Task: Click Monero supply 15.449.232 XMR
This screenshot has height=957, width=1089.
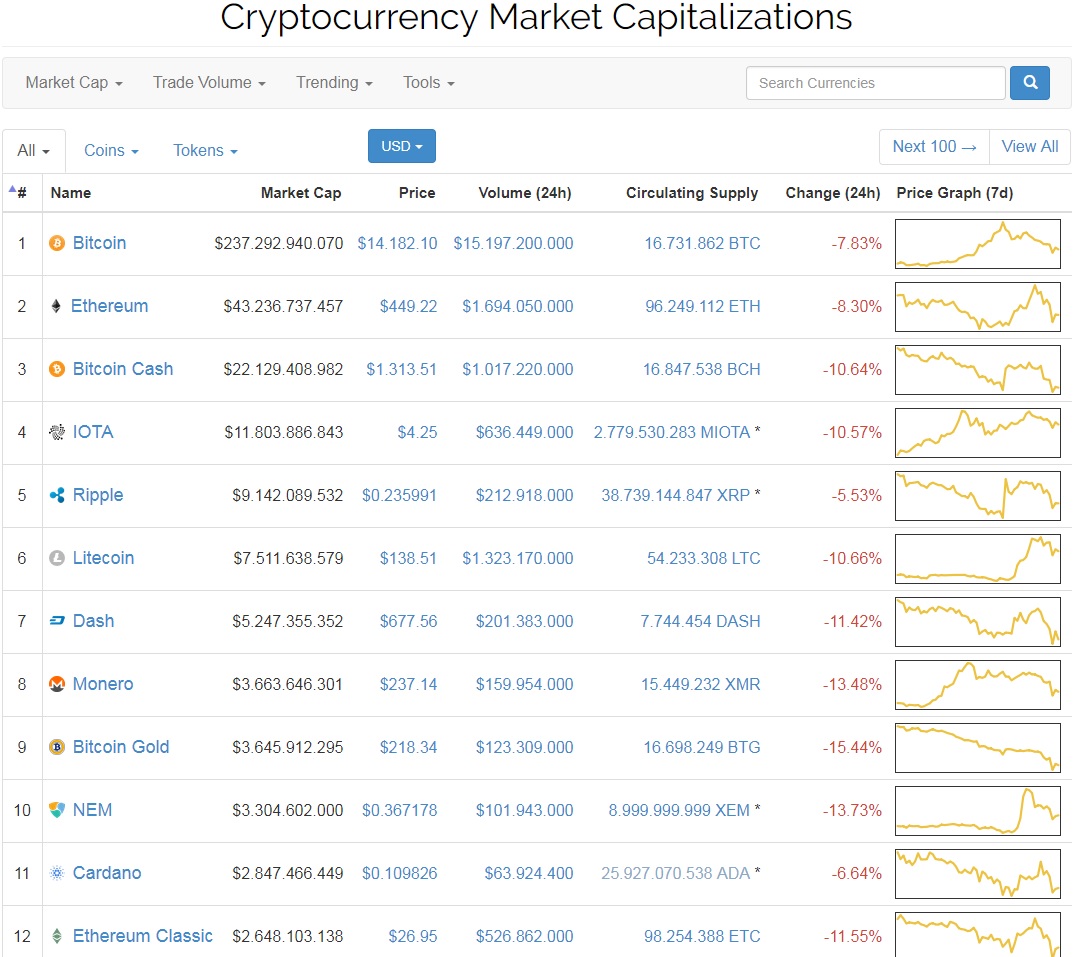Action: (x=700, y=685)
